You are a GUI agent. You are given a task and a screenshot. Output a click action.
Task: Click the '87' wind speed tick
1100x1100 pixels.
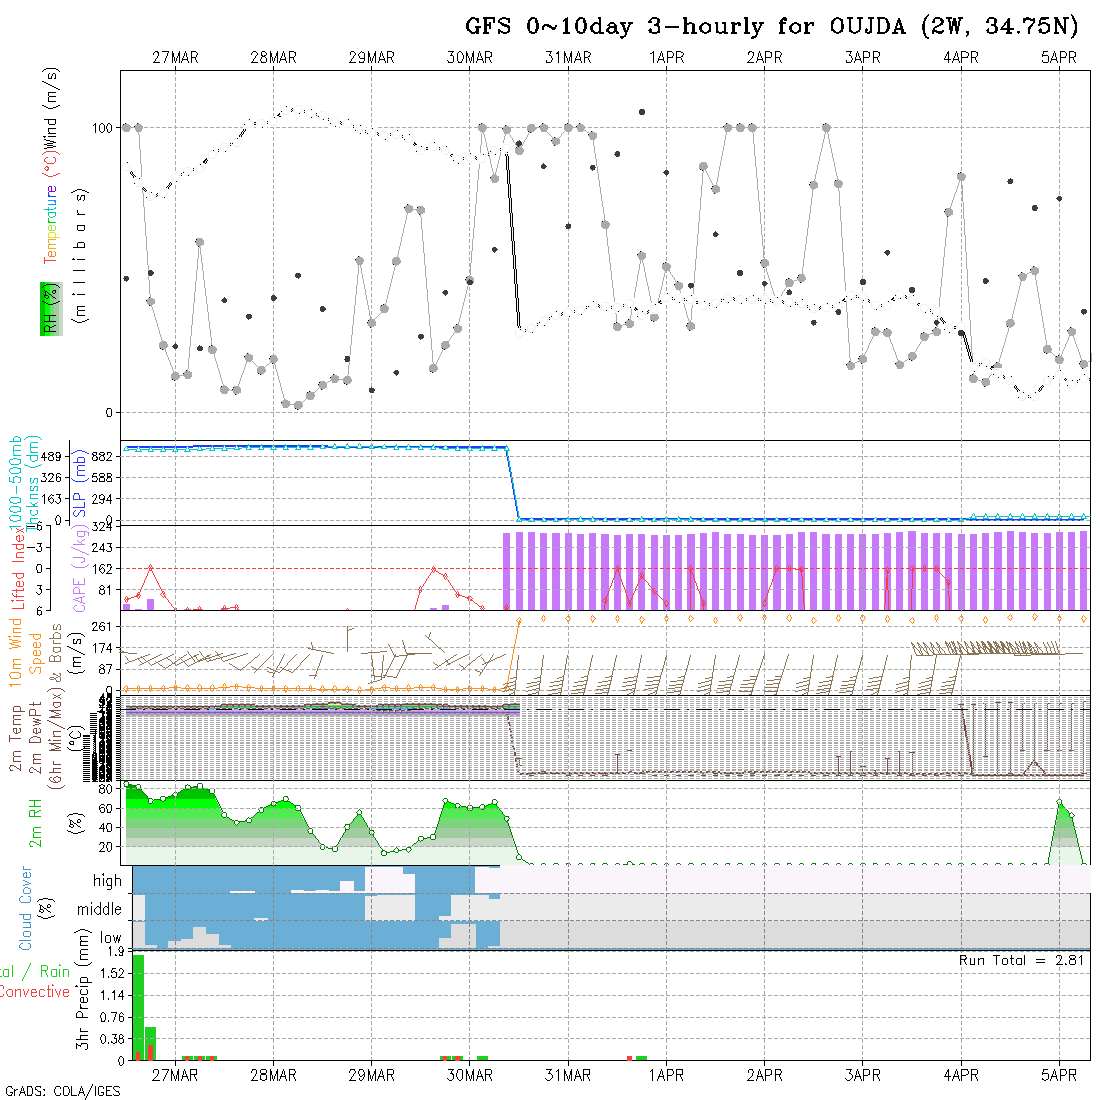[105, 669]
